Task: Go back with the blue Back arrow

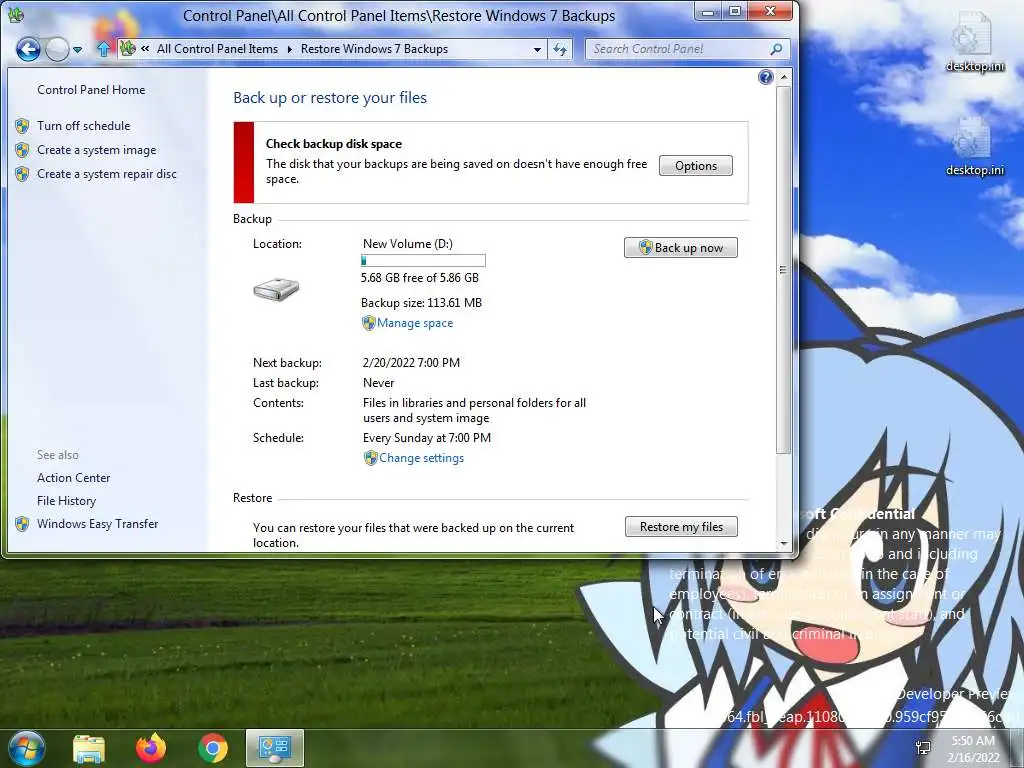Action: click(x=28, y=49)
